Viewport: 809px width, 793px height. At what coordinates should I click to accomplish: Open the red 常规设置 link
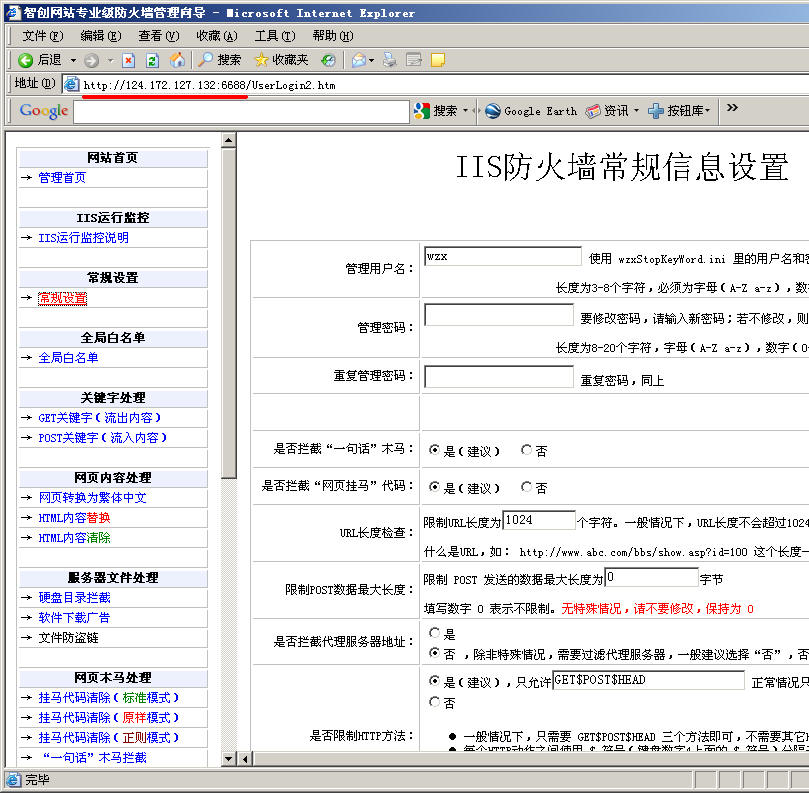(x=62, y=298)
